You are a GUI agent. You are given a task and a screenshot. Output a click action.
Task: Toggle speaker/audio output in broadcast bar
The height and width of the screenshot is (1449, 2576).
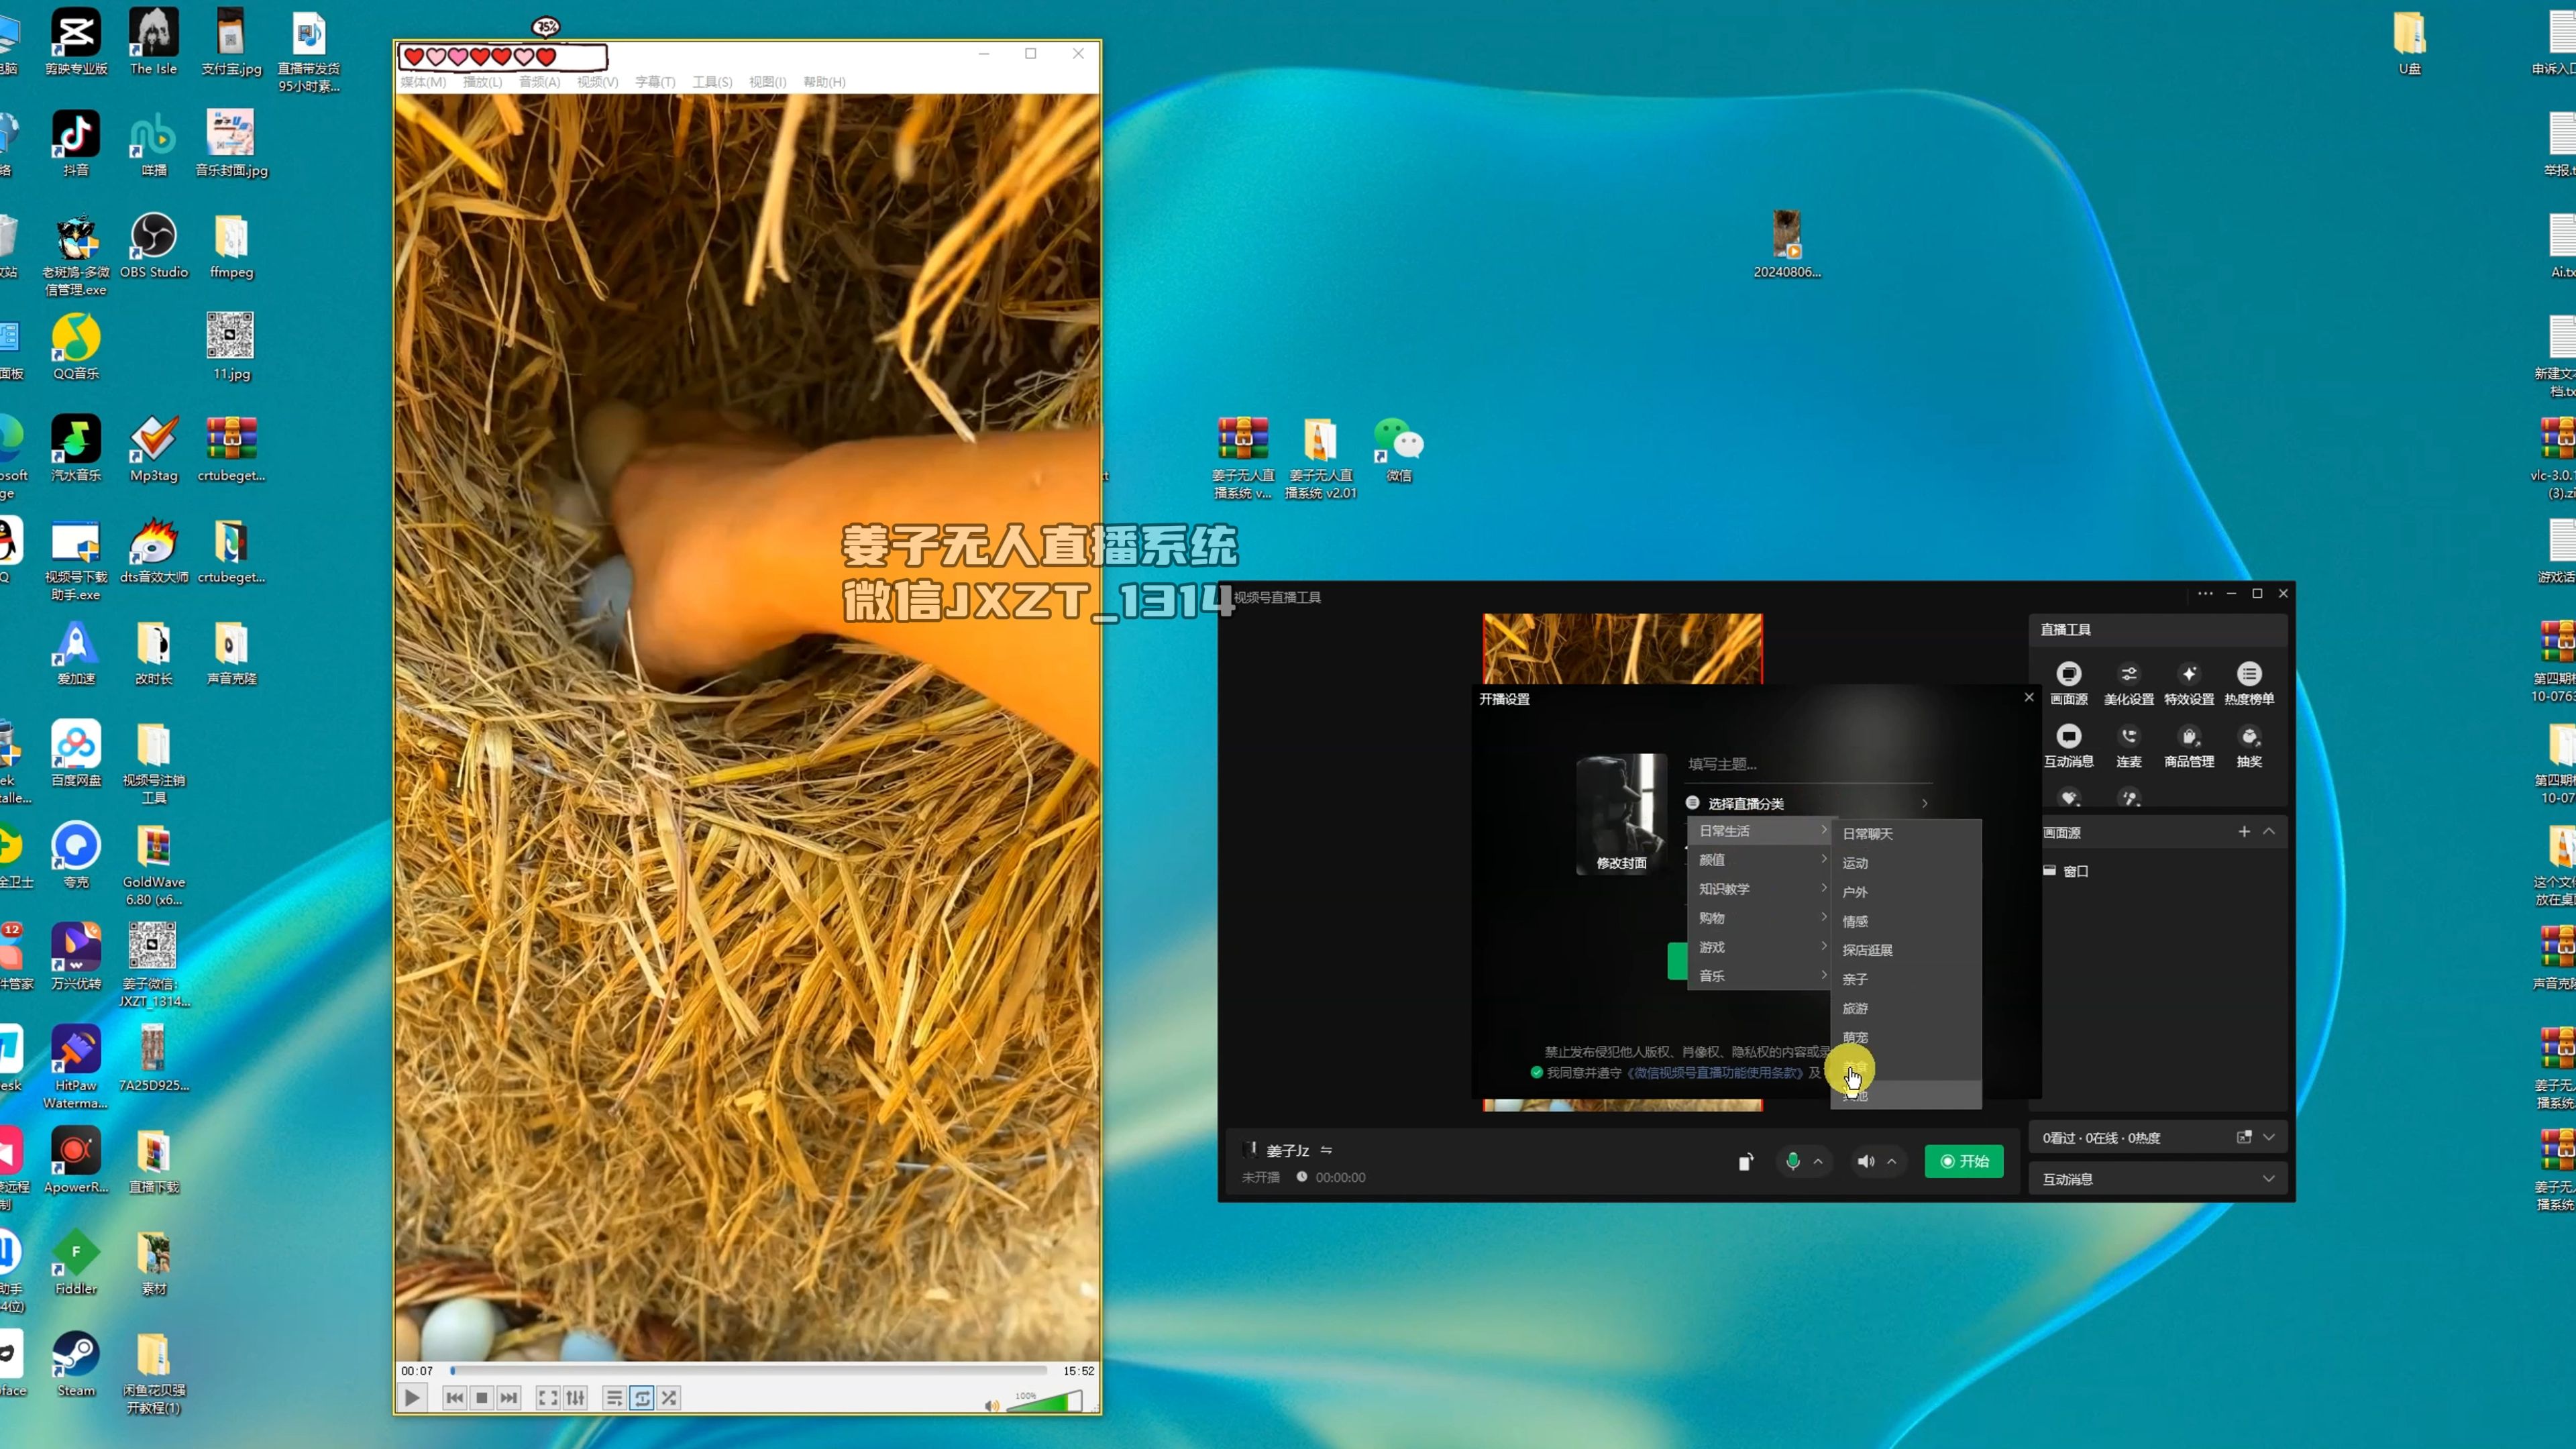coord(1866,1161)
